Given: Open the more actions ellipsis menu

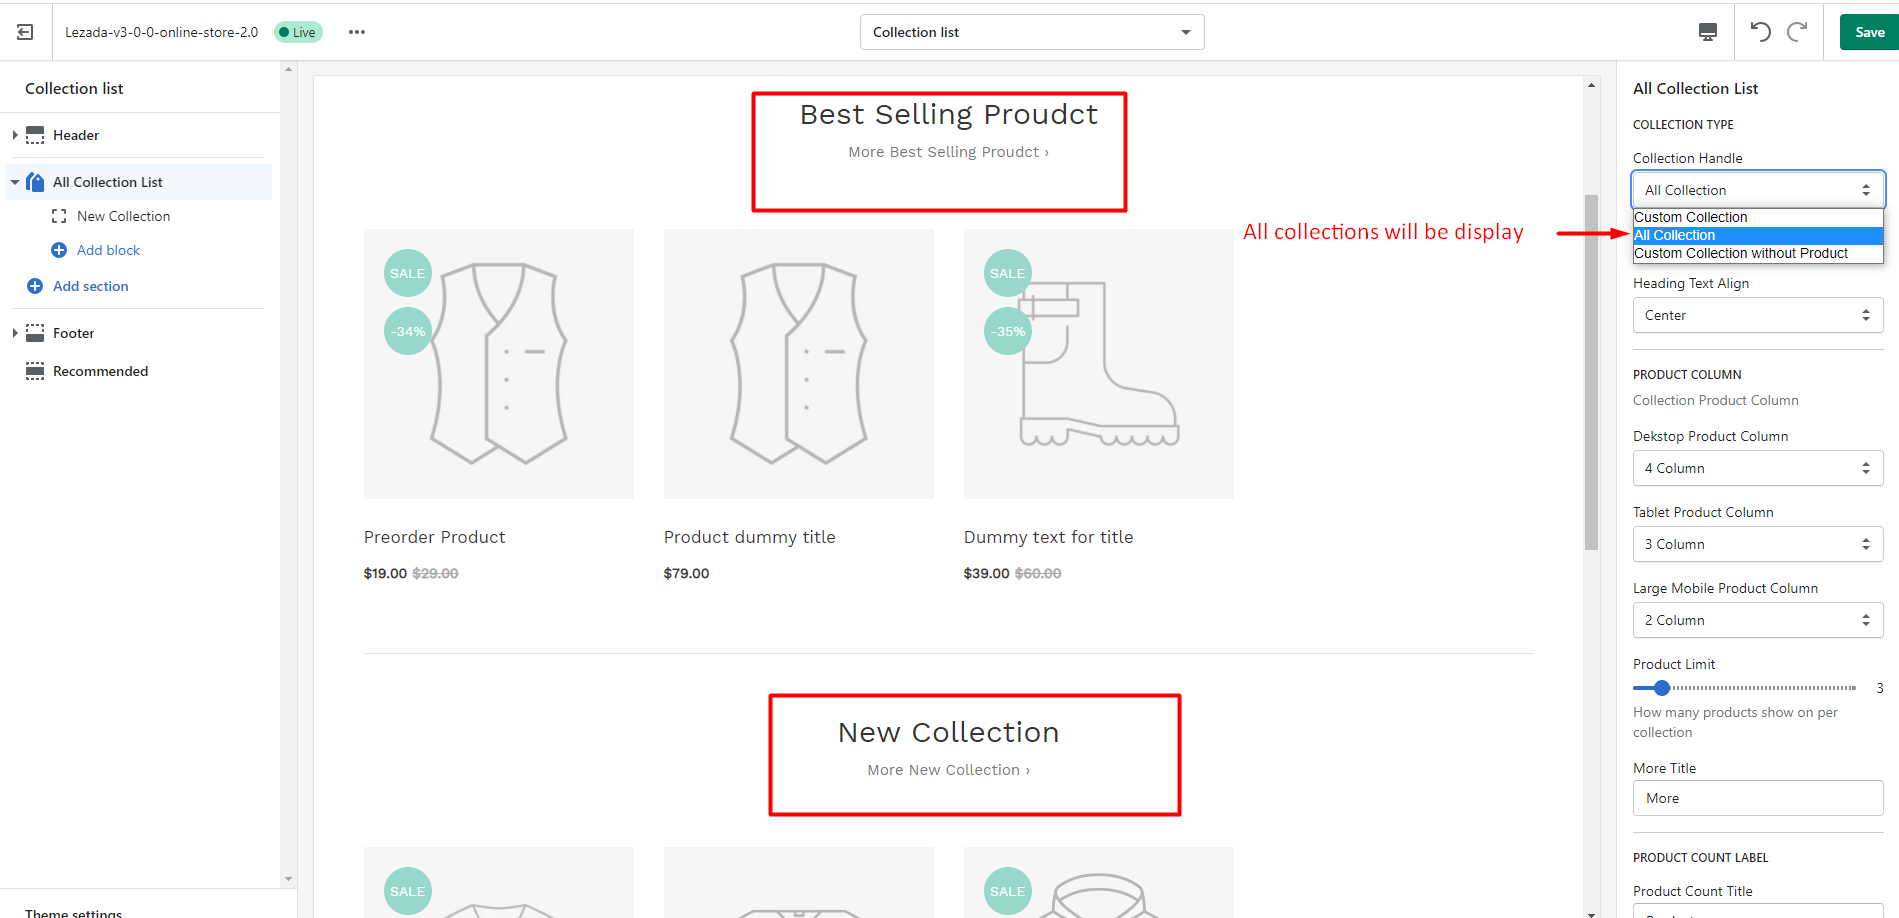Looking at the screenshot, I should [356, 31].
